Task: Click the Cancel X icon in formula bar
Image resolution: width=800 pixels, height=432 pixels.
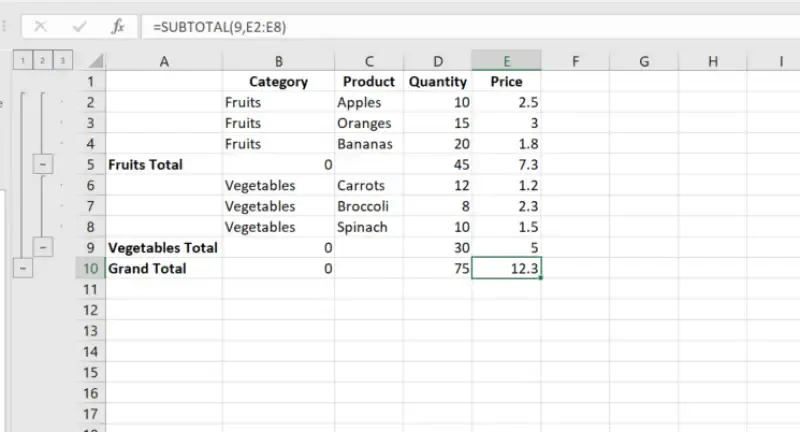Action: 41,27
